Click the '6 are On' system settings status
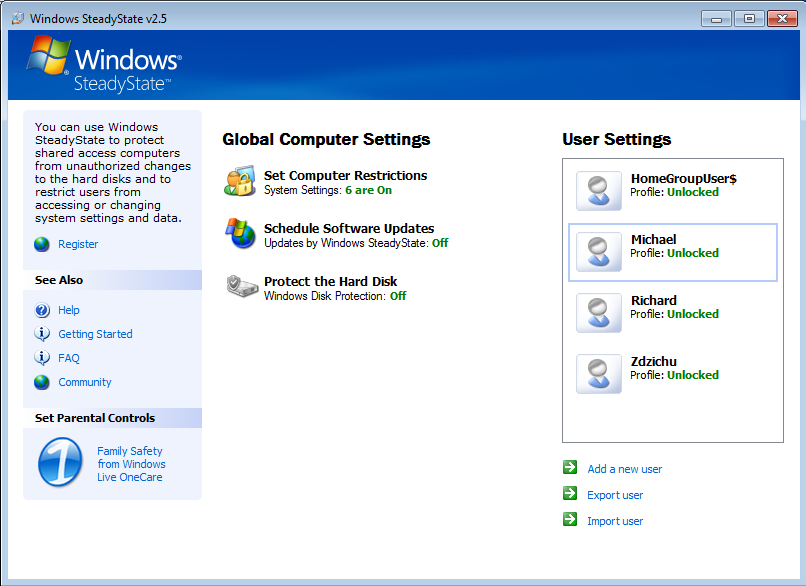This screenshot has height=586, width=806. coord(369,190)
